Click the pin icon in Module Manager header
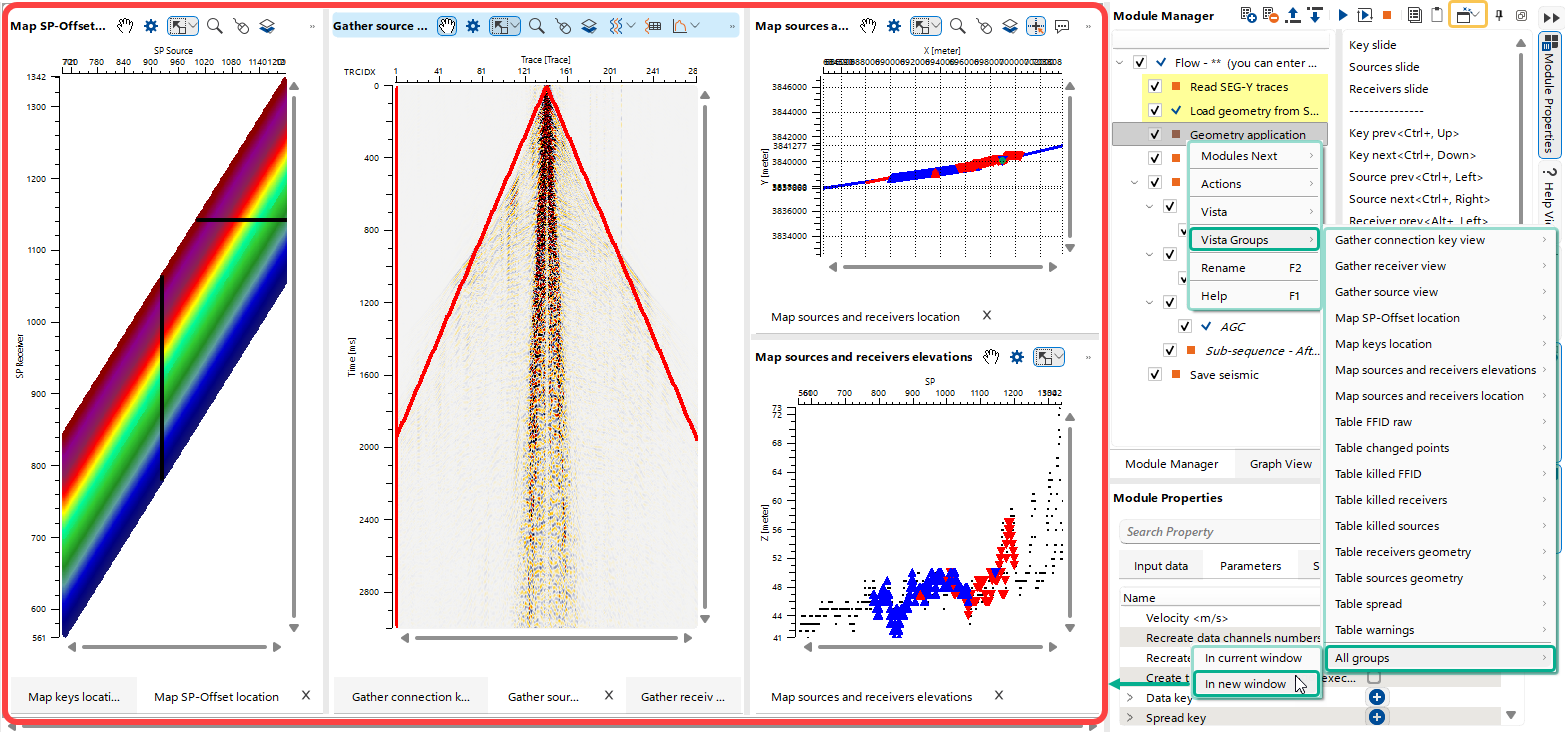Viewport: 1565px width, 732px height. 1498,15
